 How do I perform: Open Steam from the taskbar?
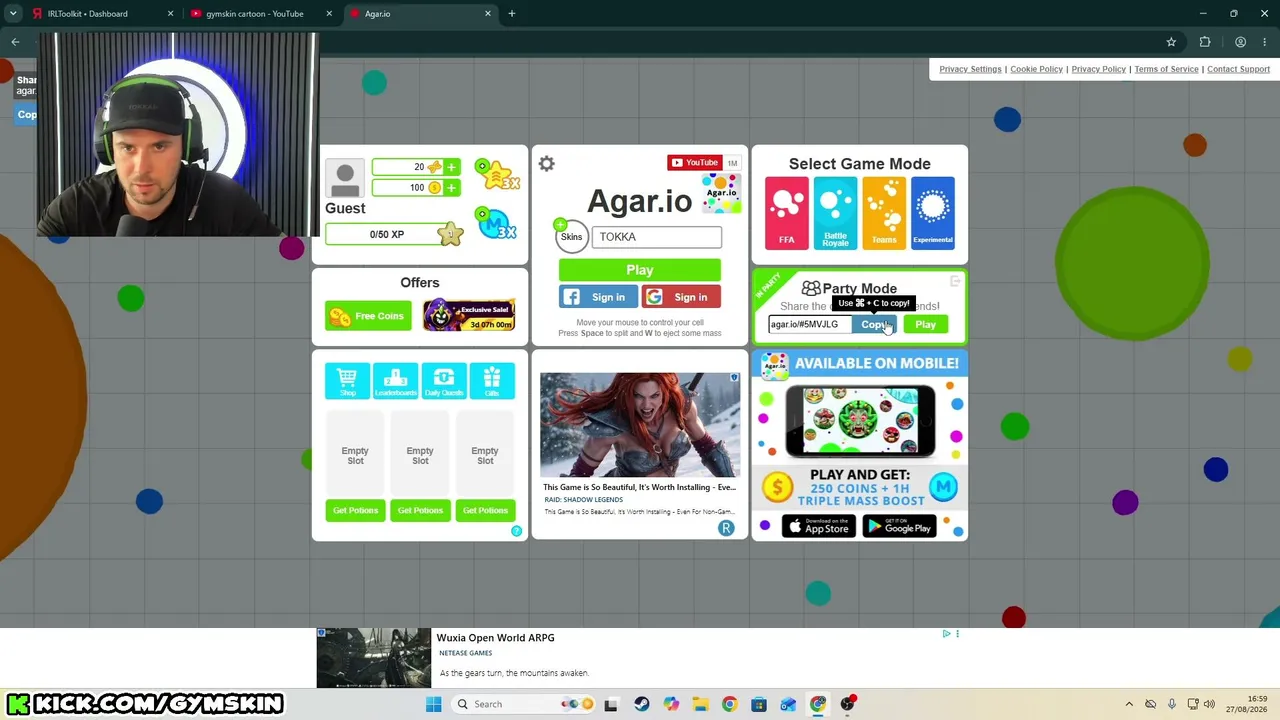642,704
